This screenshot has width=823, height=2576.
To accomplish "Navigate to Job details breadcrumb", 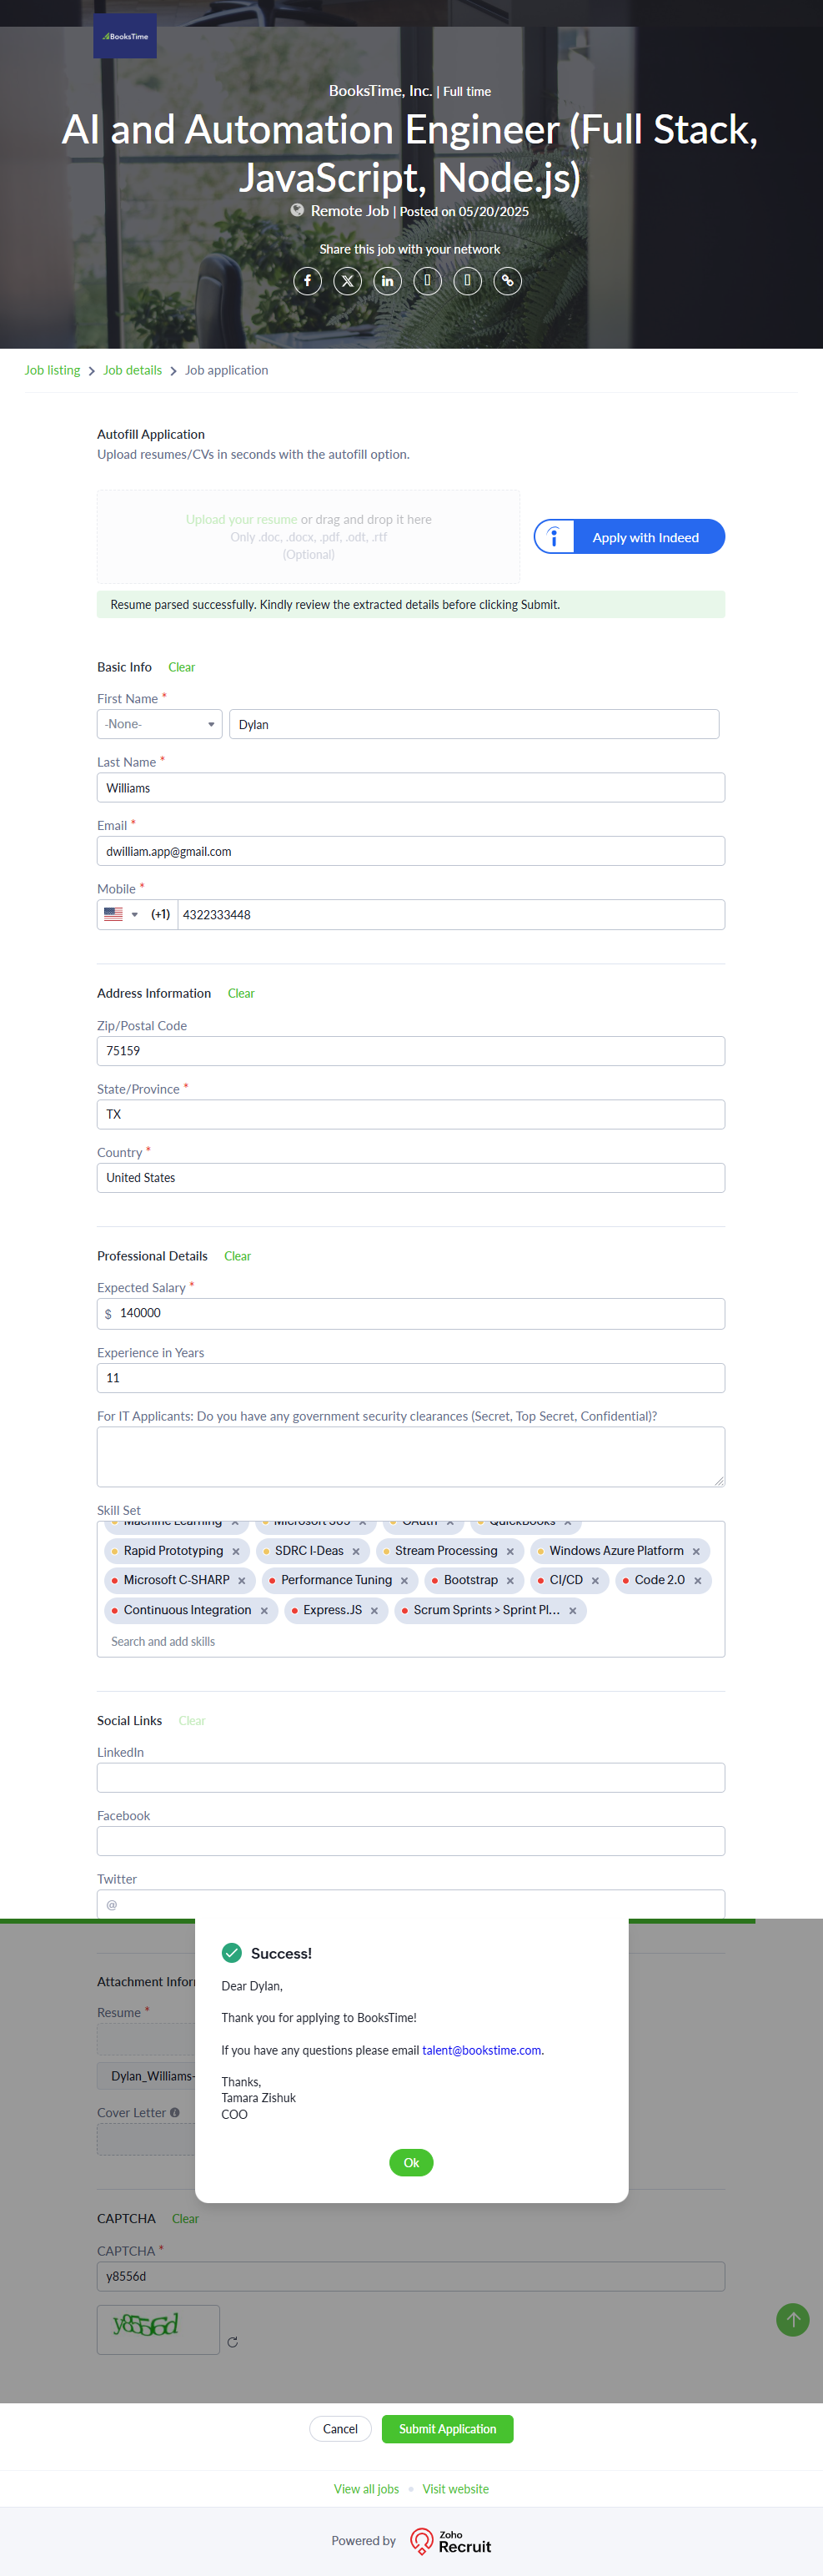I will [132, 370].
